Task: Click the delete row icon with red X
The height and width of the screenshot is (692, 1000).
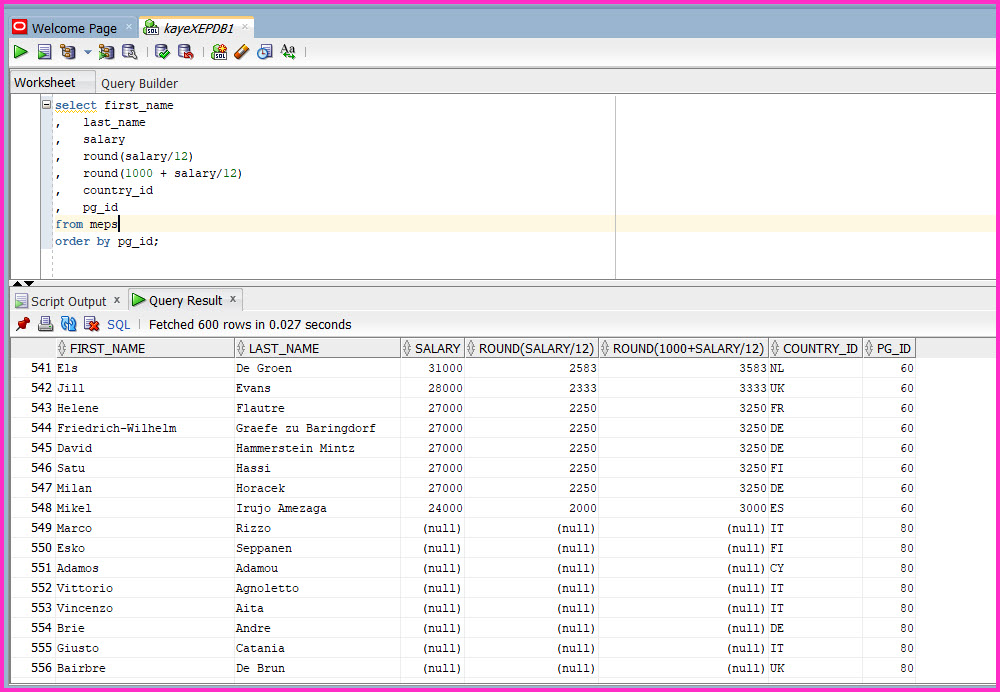Action: point(91,325)
